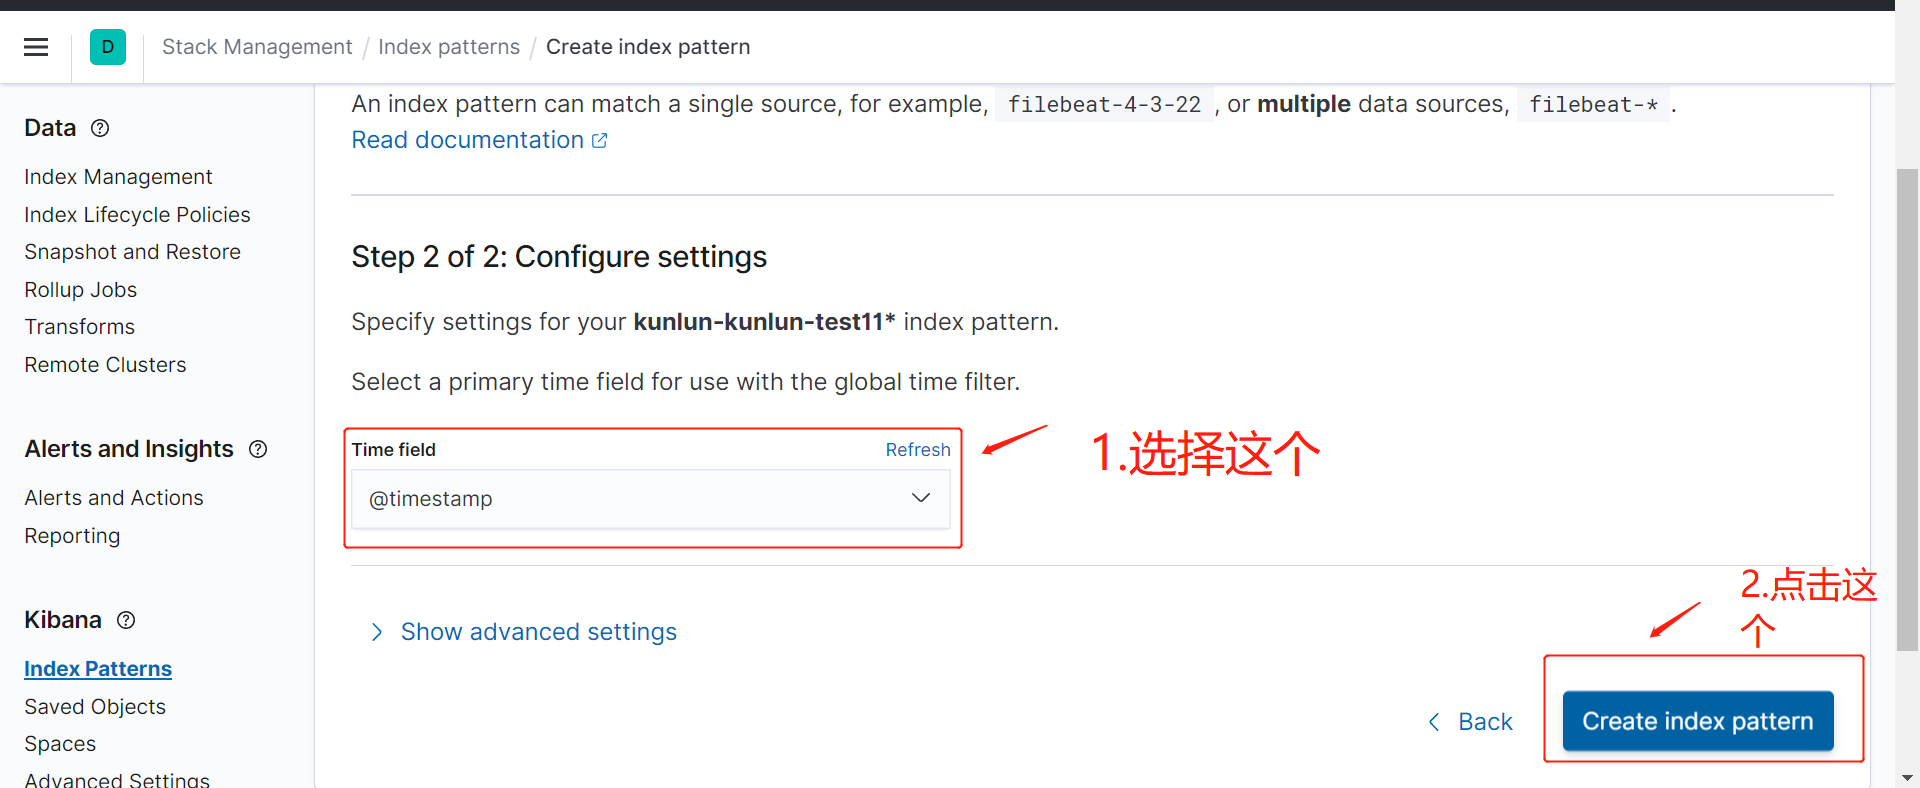1920x788 pixels.
Task: Click the external link icon after Read documentation
Action: [600, 141]
